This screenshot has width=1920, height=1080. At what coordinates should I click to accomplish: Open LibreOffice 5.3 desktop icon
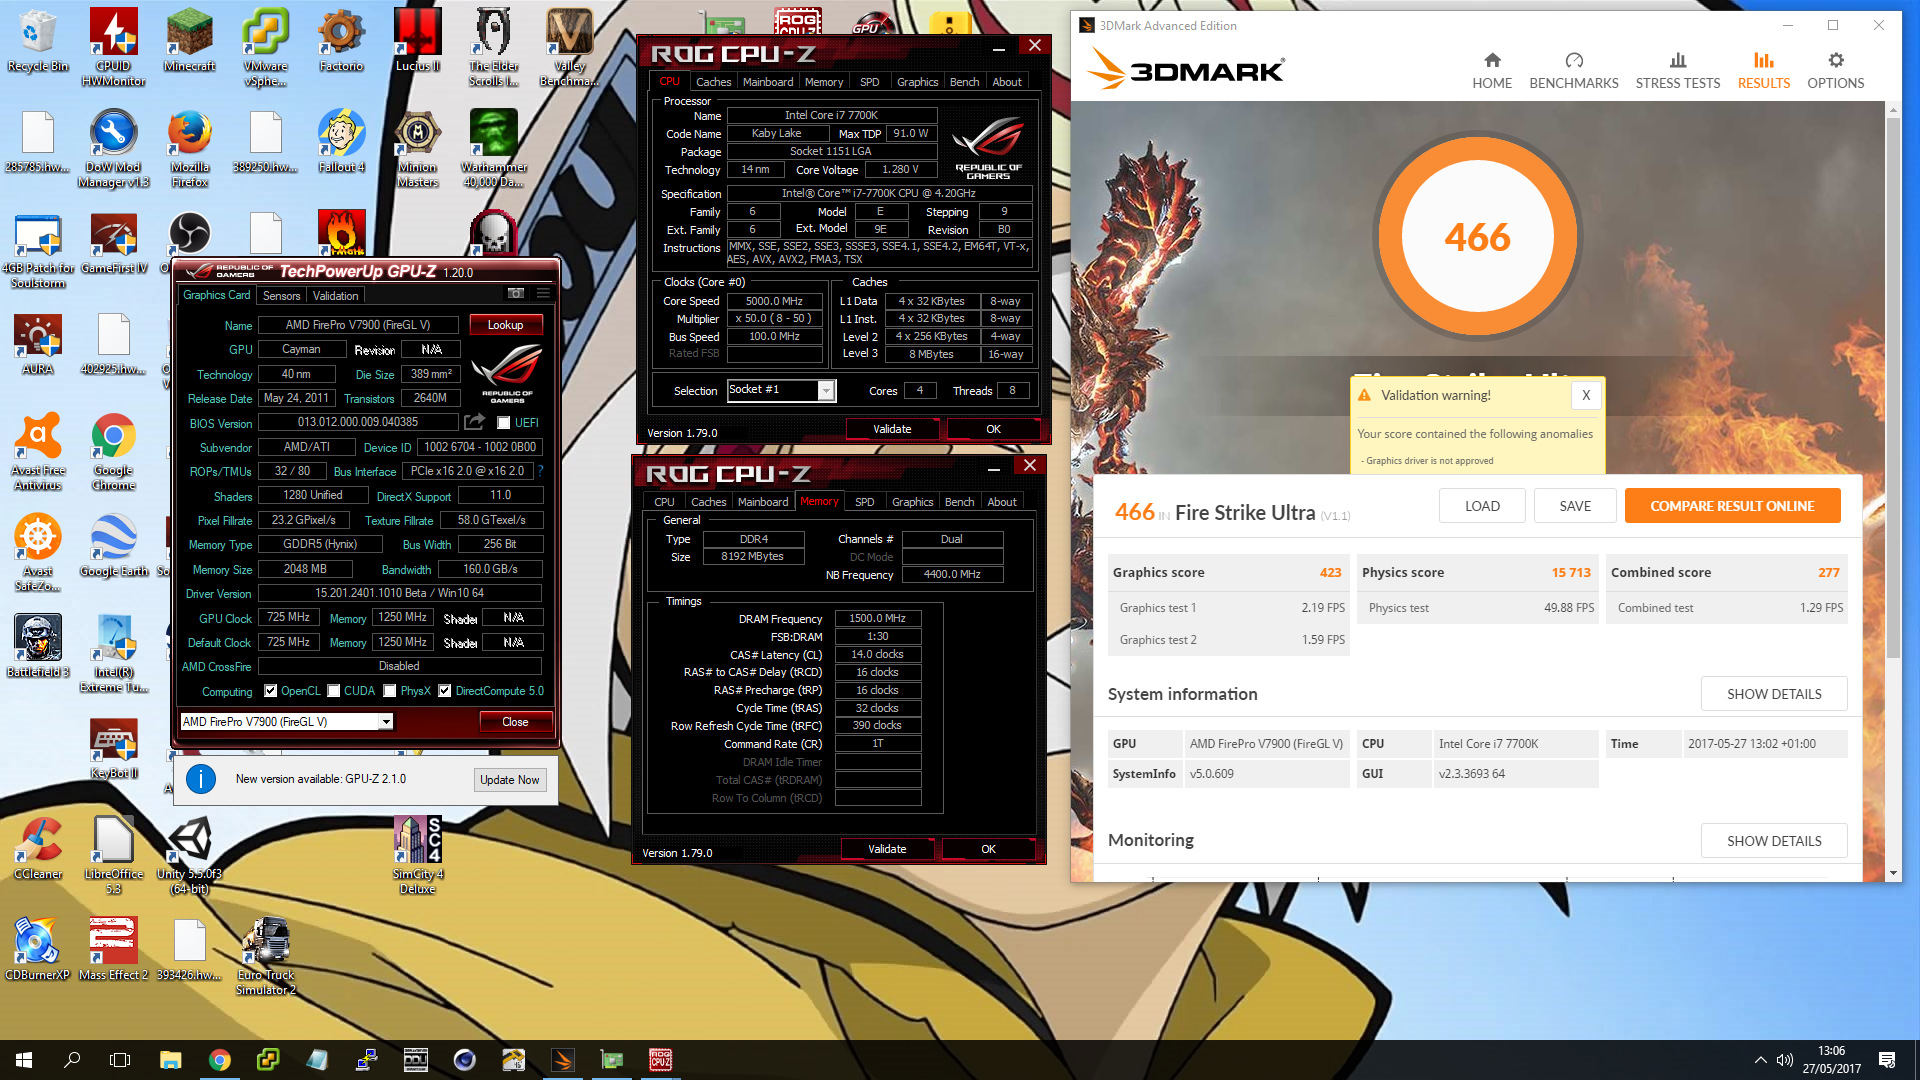click(114, 855)
